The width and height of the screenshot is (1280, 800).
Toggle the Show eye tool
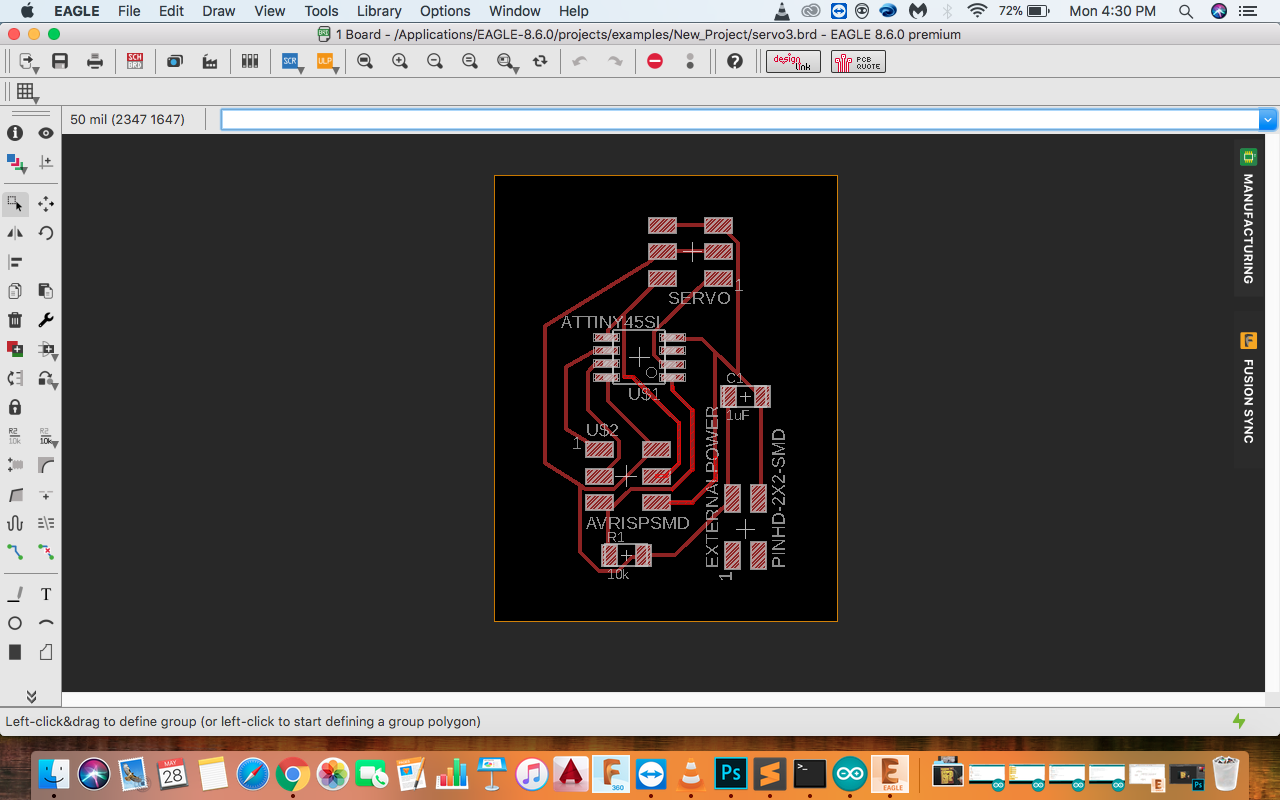coord(46,133)
